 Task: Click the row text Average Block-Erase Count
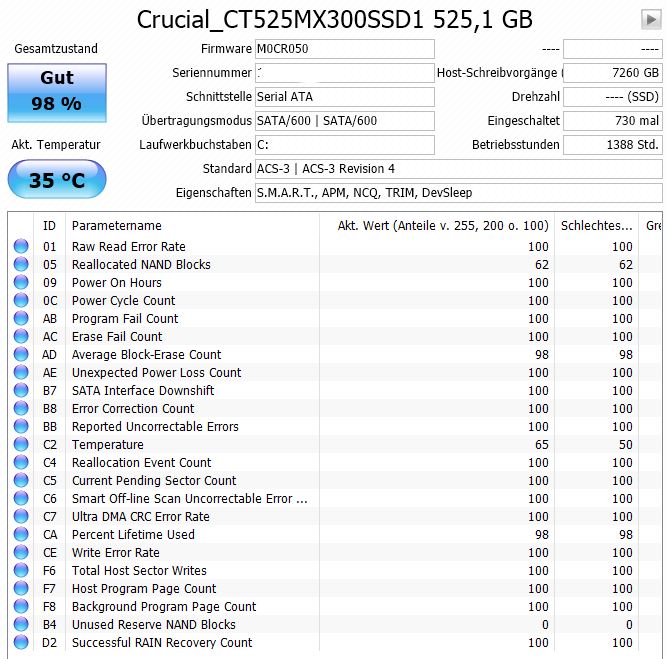pos(146,354)
